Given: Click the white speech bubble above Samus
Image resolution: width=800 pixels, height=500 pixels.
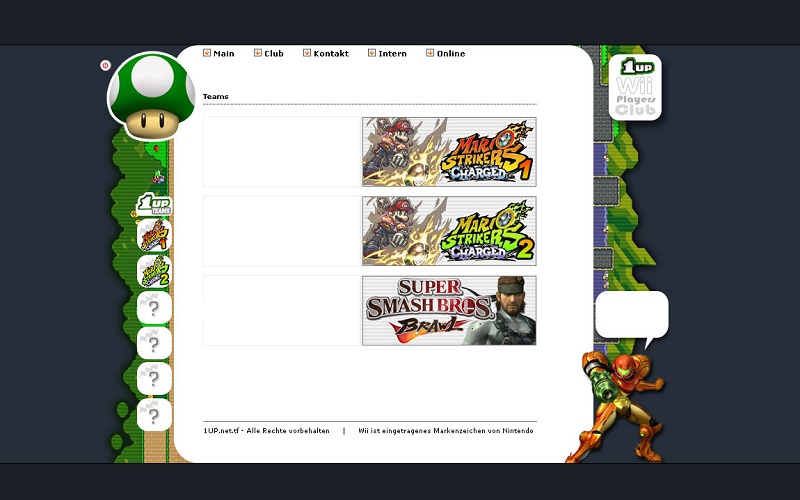Looking at the screenshot, I should click(x=631, y=315).
